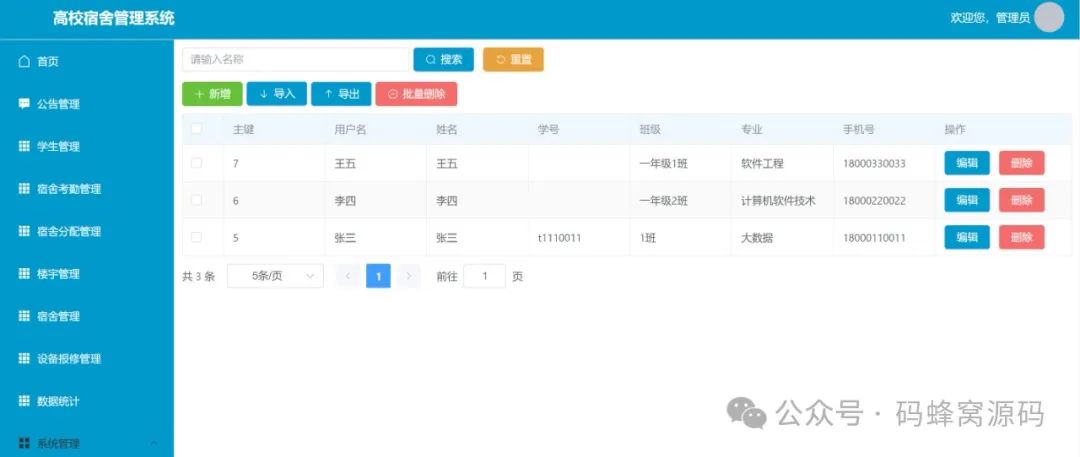Click 编辑 for the 王五 row
Viewport: 1080px width, 457px height.
point(967,163)
